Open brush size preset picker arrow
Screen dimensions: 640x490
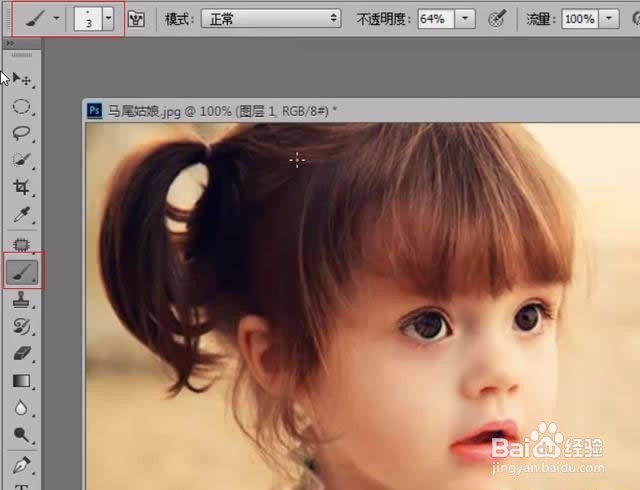coord(108,19)
